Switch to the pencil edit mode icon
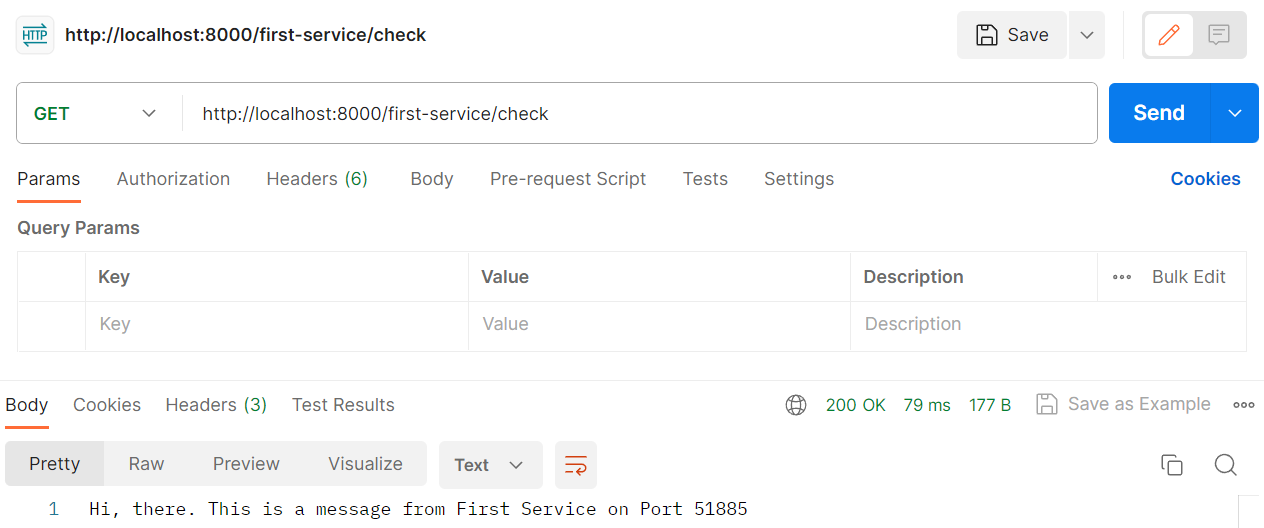This screenshot has width=1264, height=528. pos(1168,35)
